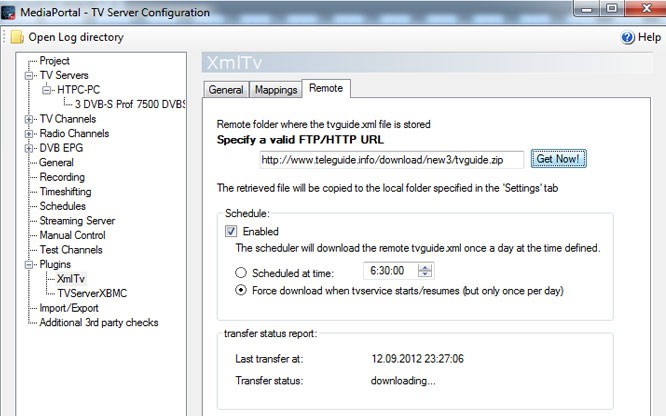Switch to the General tab

click(x=226, y=89)
